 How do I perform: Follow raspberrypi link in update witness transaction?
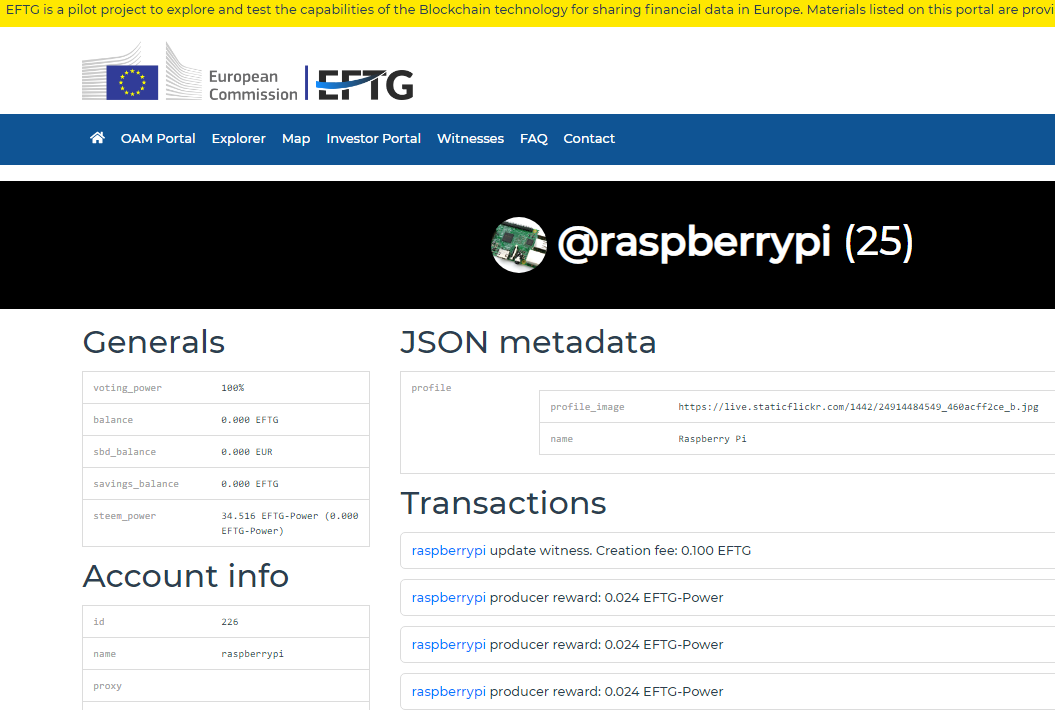click(449, 551)
